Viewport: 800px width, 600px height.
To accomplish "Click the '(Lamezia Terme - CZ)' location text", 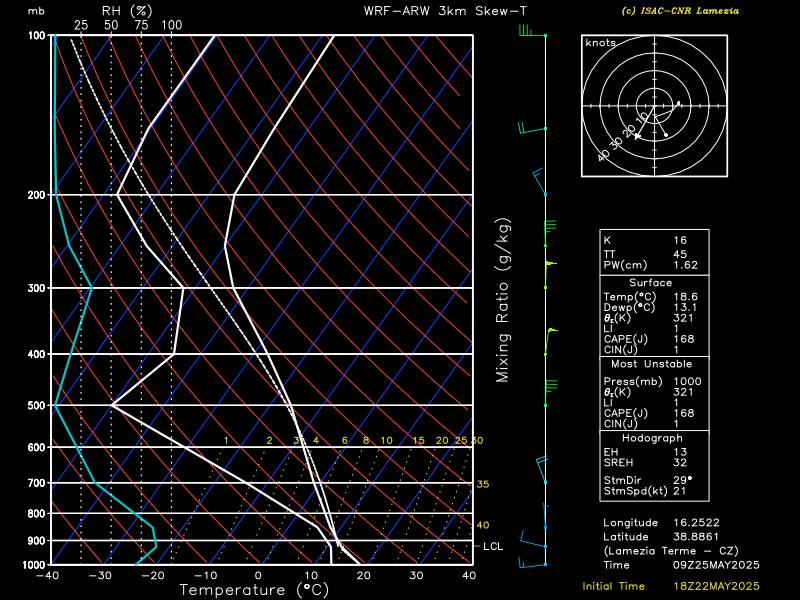I will click(671, 551).
